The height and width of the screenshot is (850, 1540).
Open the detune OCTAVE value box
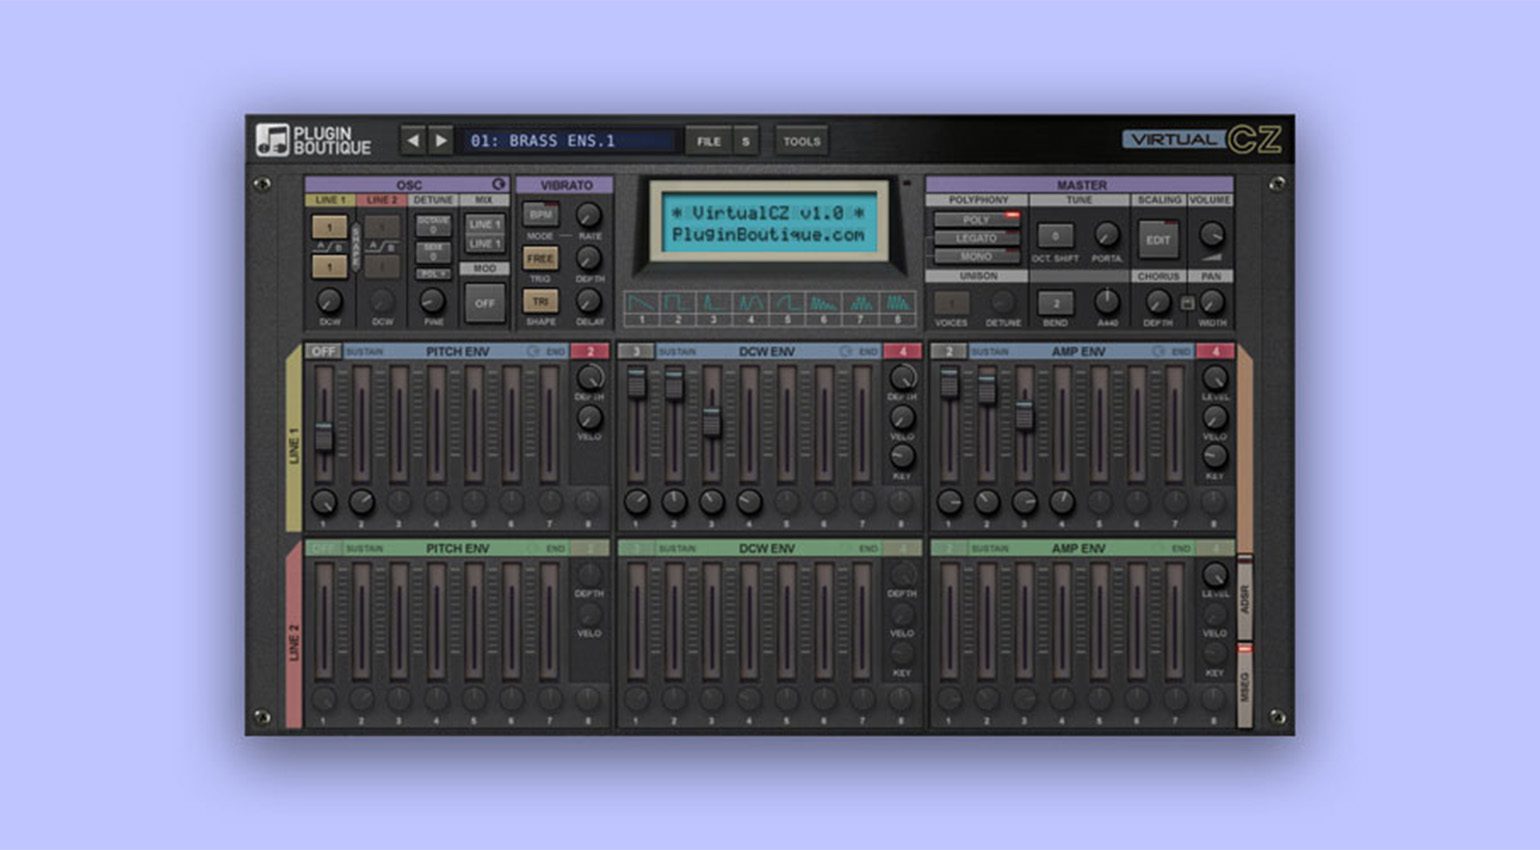(433, 226)
